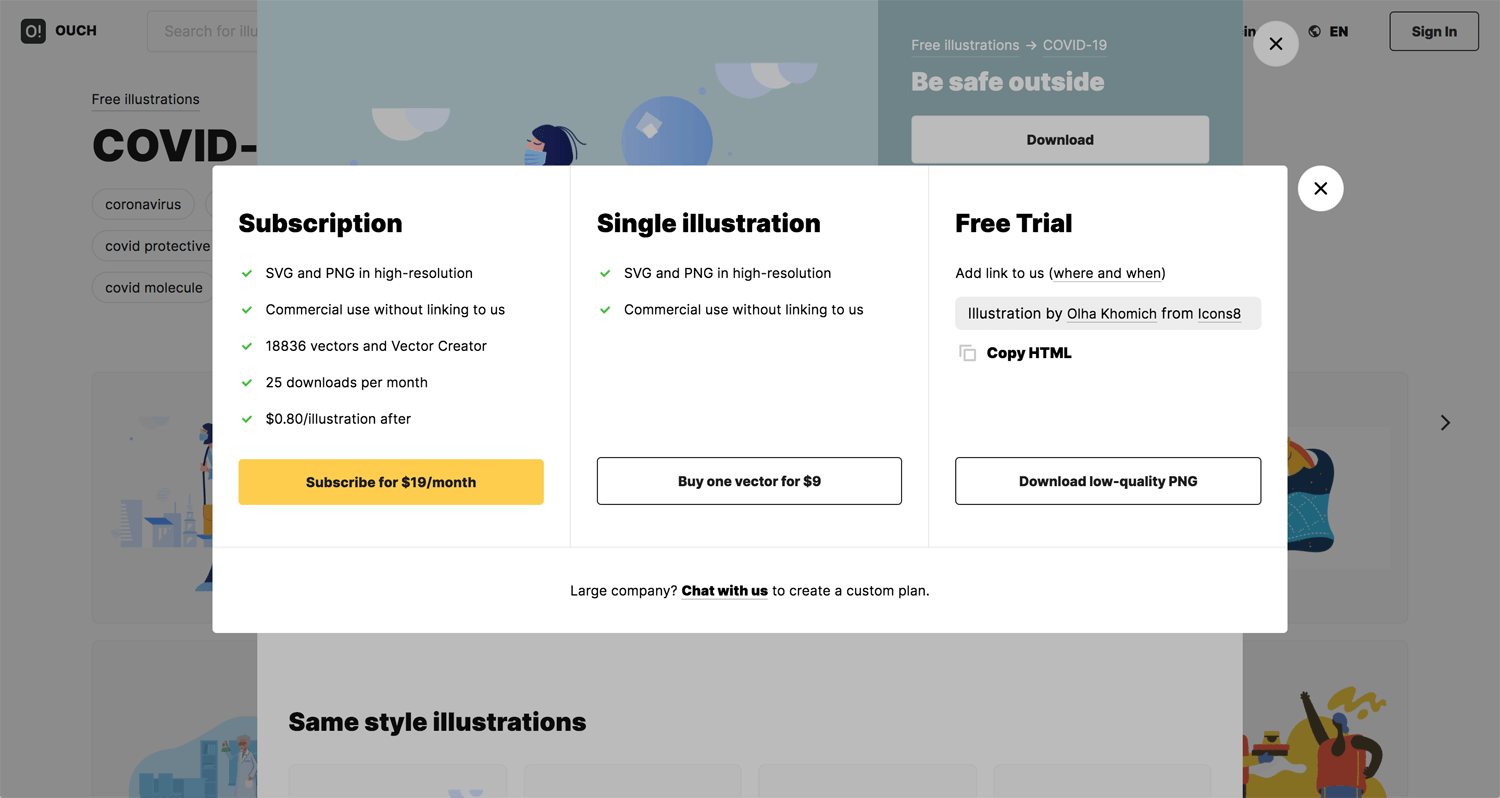Subscribe for $19/month
The width and height of the screenshot is (1500, 798).
391,482
